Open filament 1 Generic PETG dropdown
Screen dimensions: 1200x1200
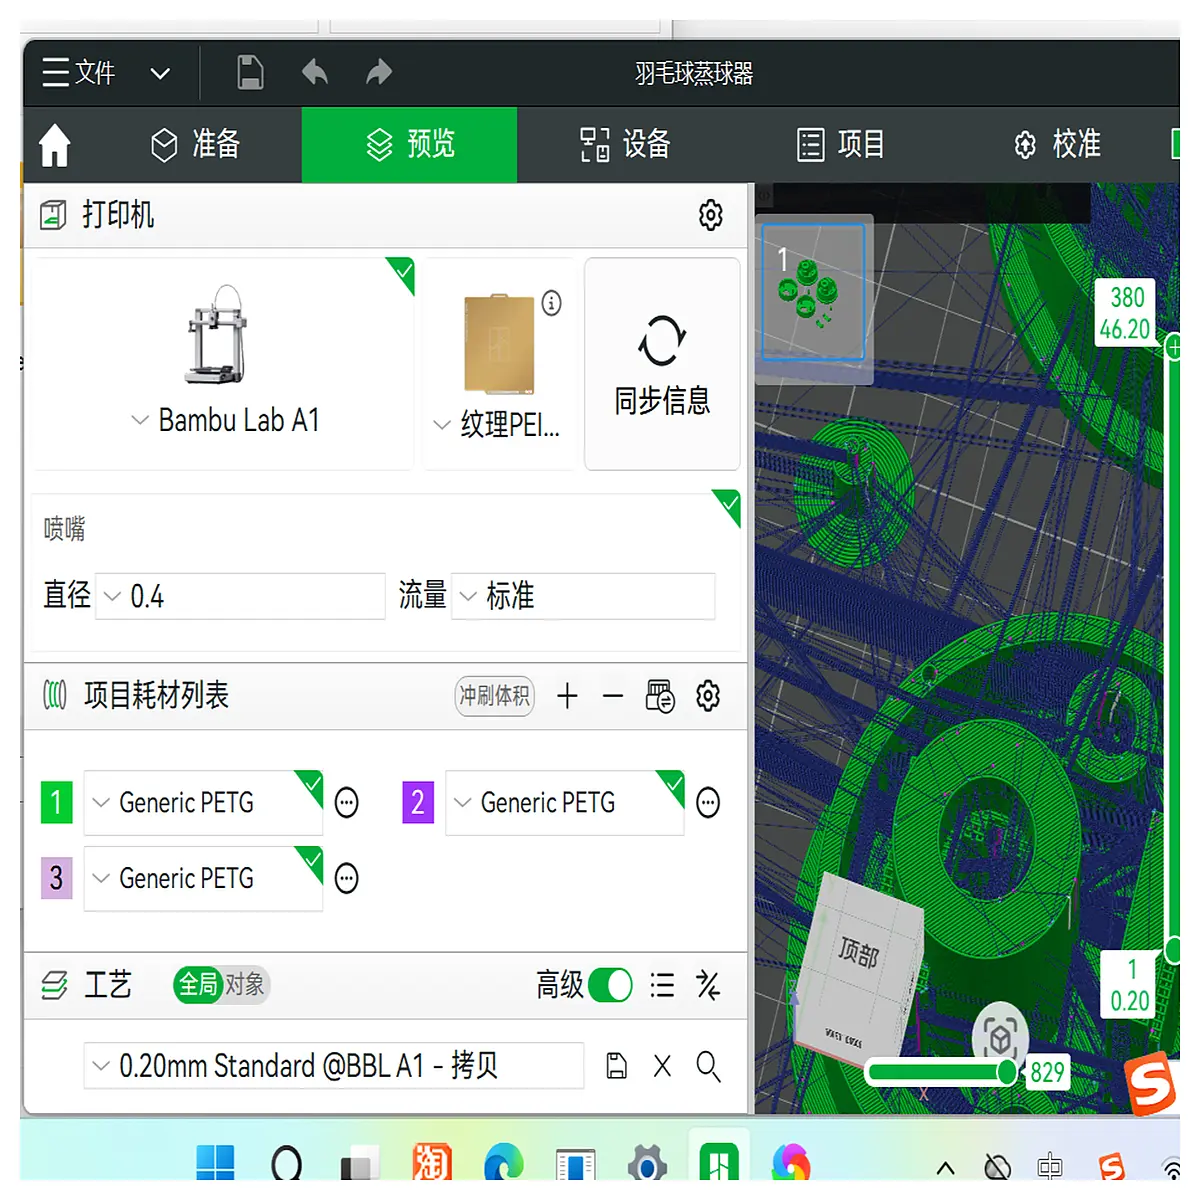coord(203,803)
